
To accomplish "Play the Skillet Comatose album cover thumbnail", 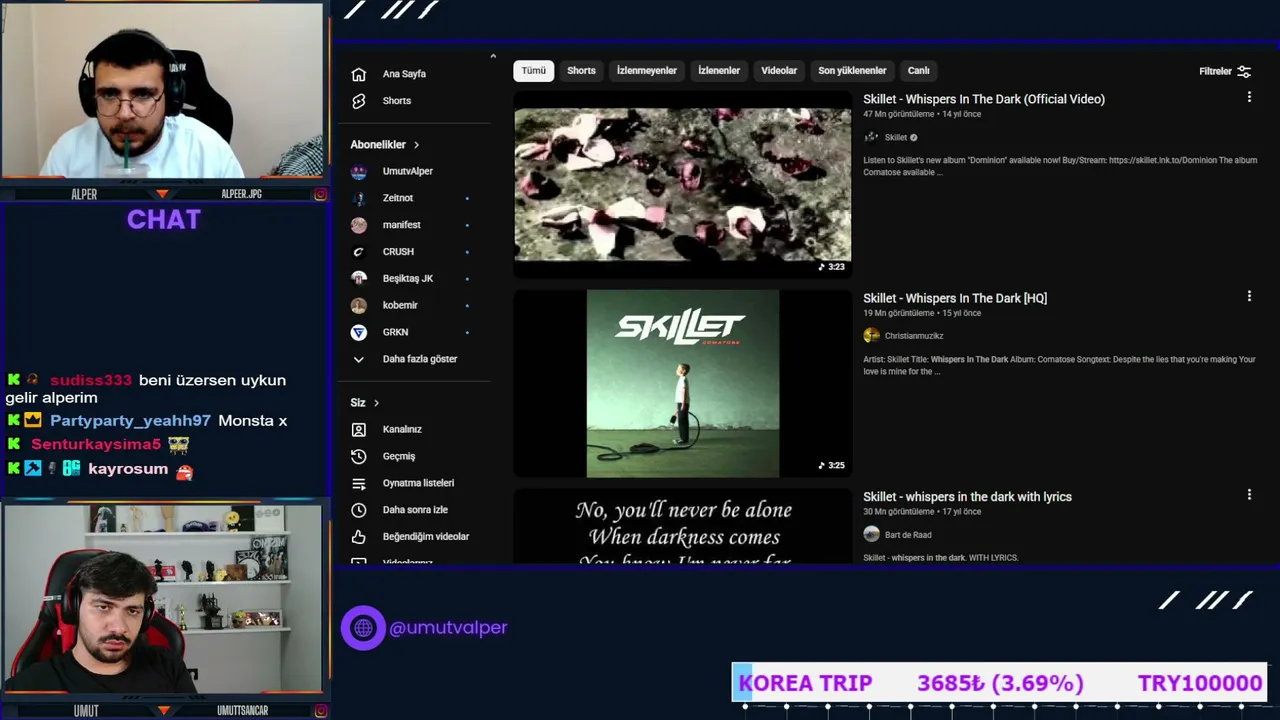I will click(682, 384).
